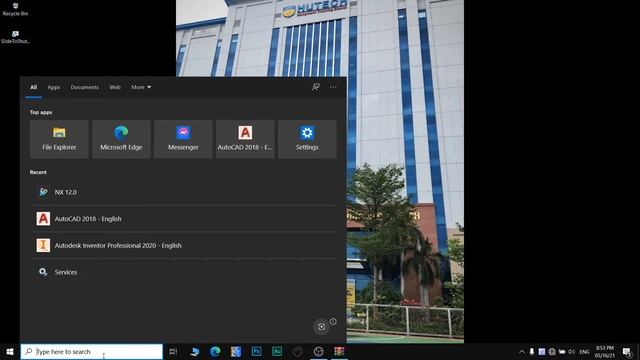Launch Microsoft Edge from Top apps
The width and height of the screenshot is (640, 360).
[121, 139]
